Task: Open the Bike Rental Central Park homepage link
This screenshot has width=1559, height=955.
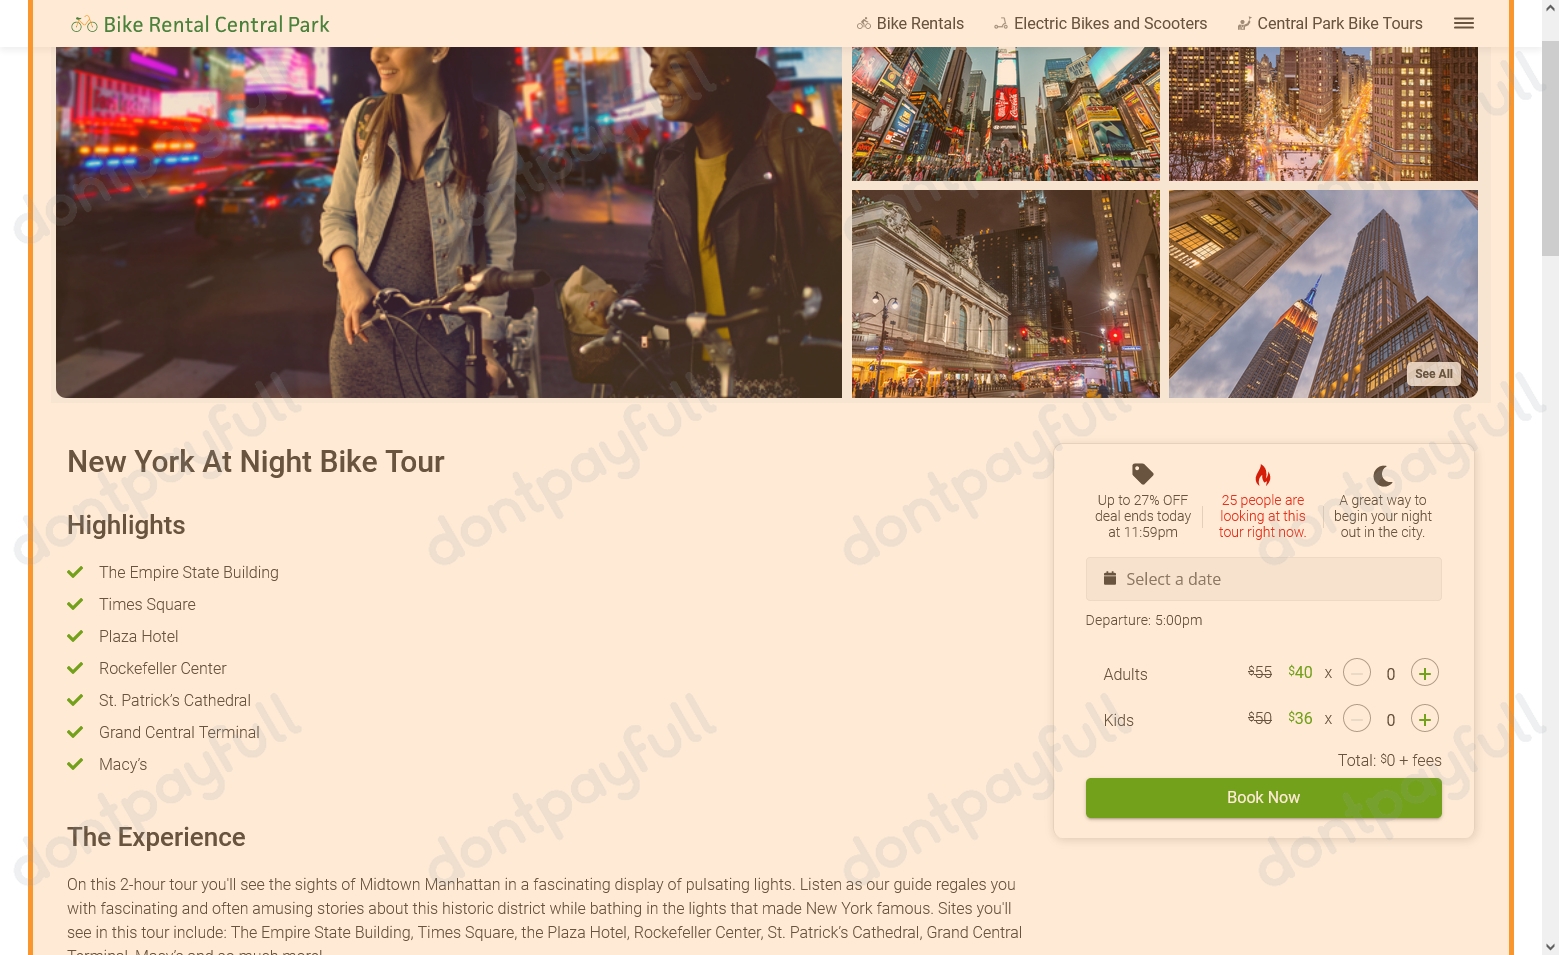Action: tap(200, 24)
